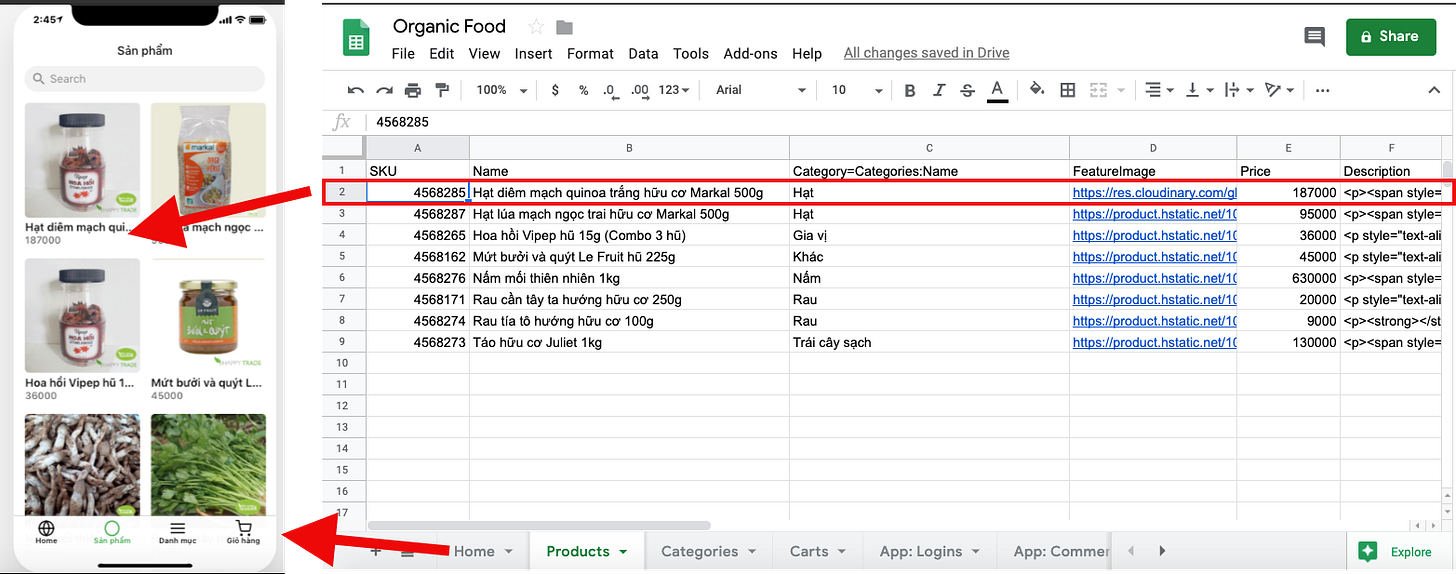The image size is (1456, 574).
Task: Open the fill color picker
Action: pyautogui.click(x=1037, y=90)
